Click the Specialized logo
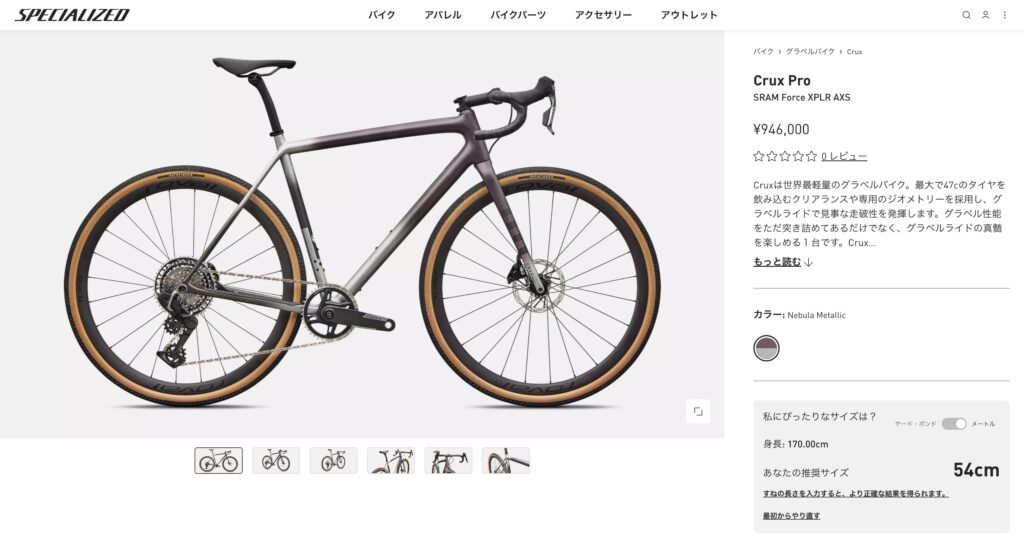This screenshot has width=1024, height=549. [x=72, y=15]
